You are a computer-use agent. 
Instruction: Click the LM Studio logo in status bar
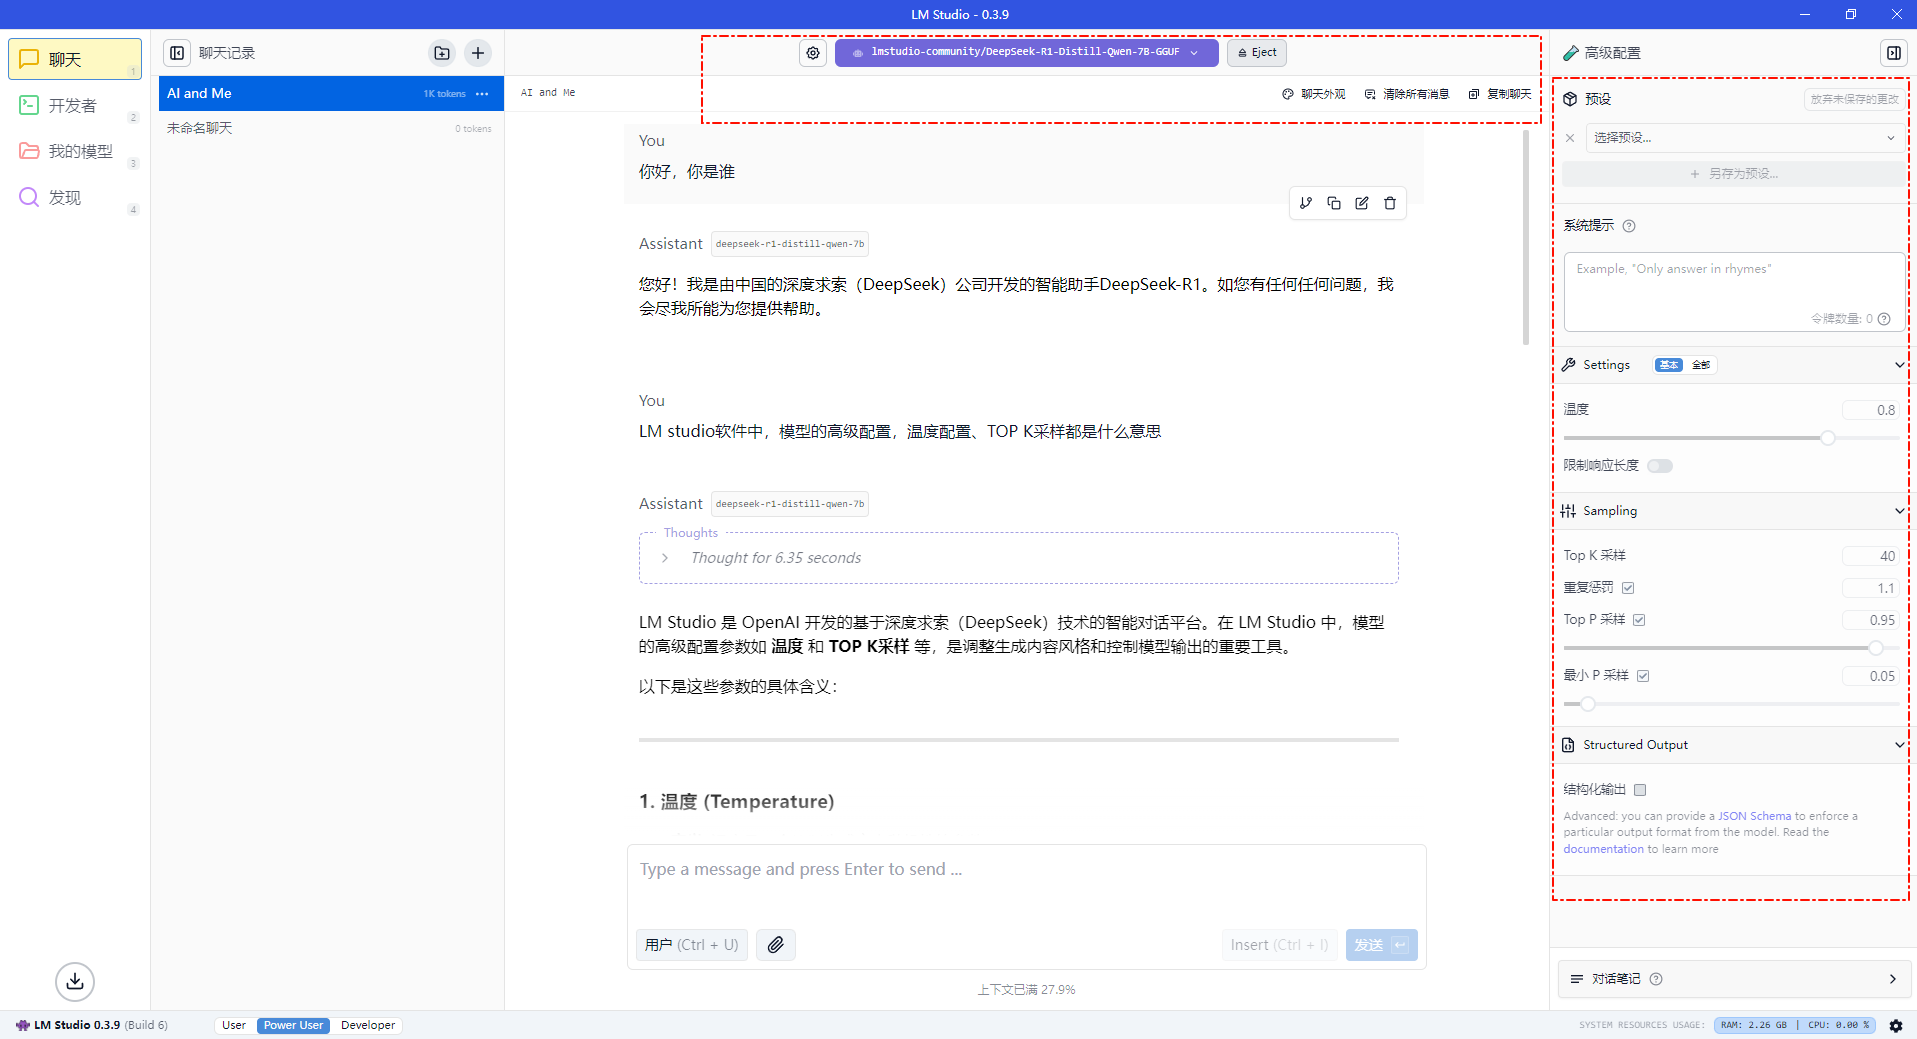pos(23,1025)
